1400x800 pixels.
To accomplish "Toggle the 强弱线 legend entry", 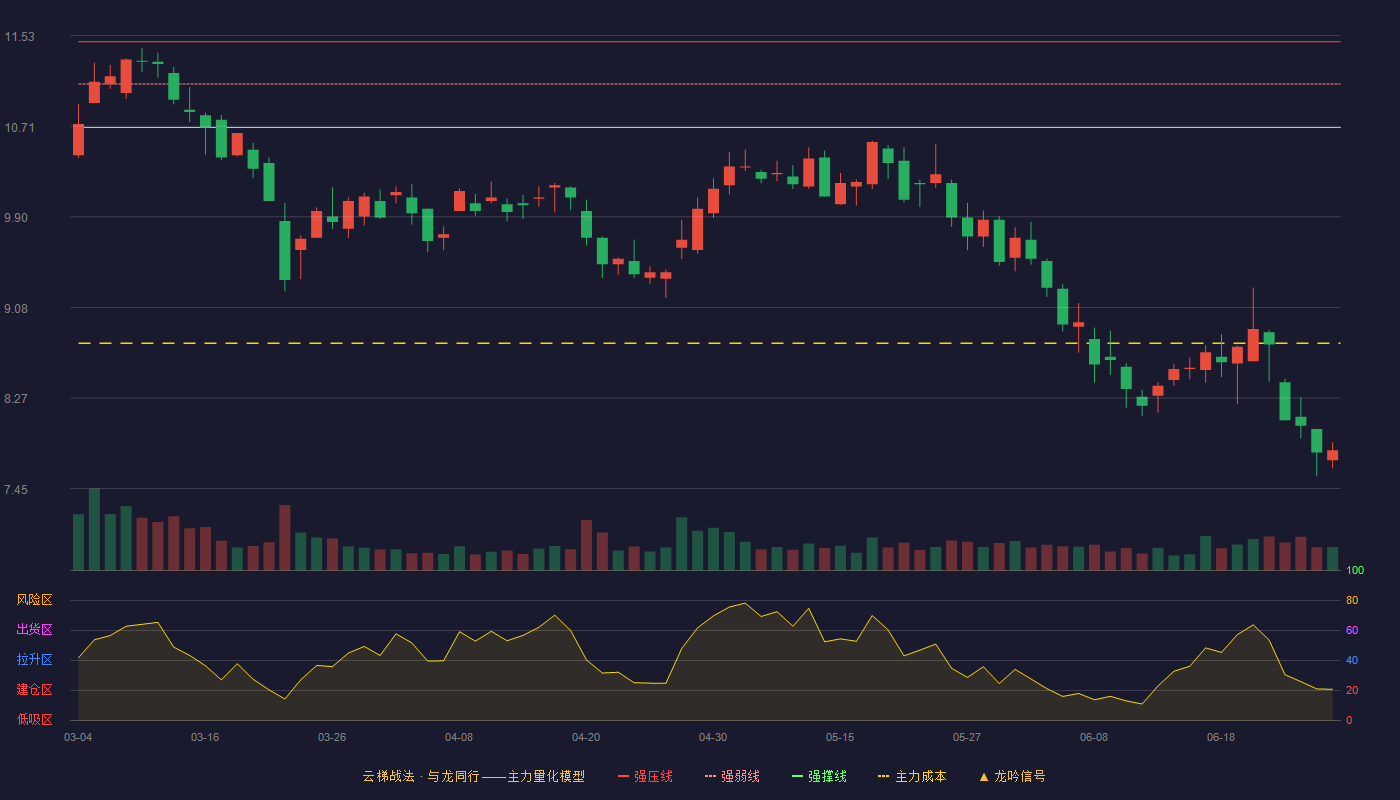I will click(732, 776).
